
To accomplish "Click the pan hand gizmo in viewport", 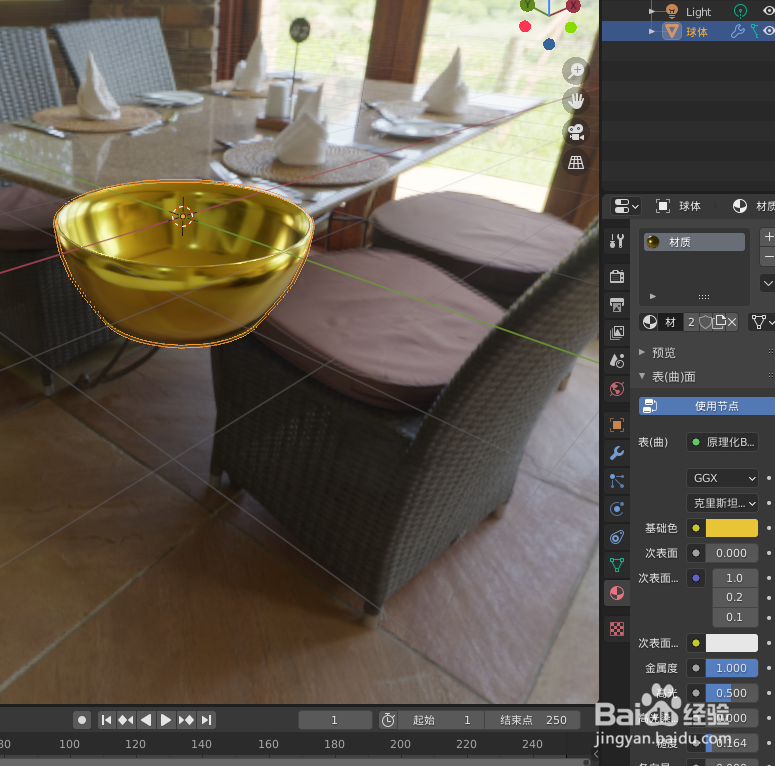I will [576, 101].
